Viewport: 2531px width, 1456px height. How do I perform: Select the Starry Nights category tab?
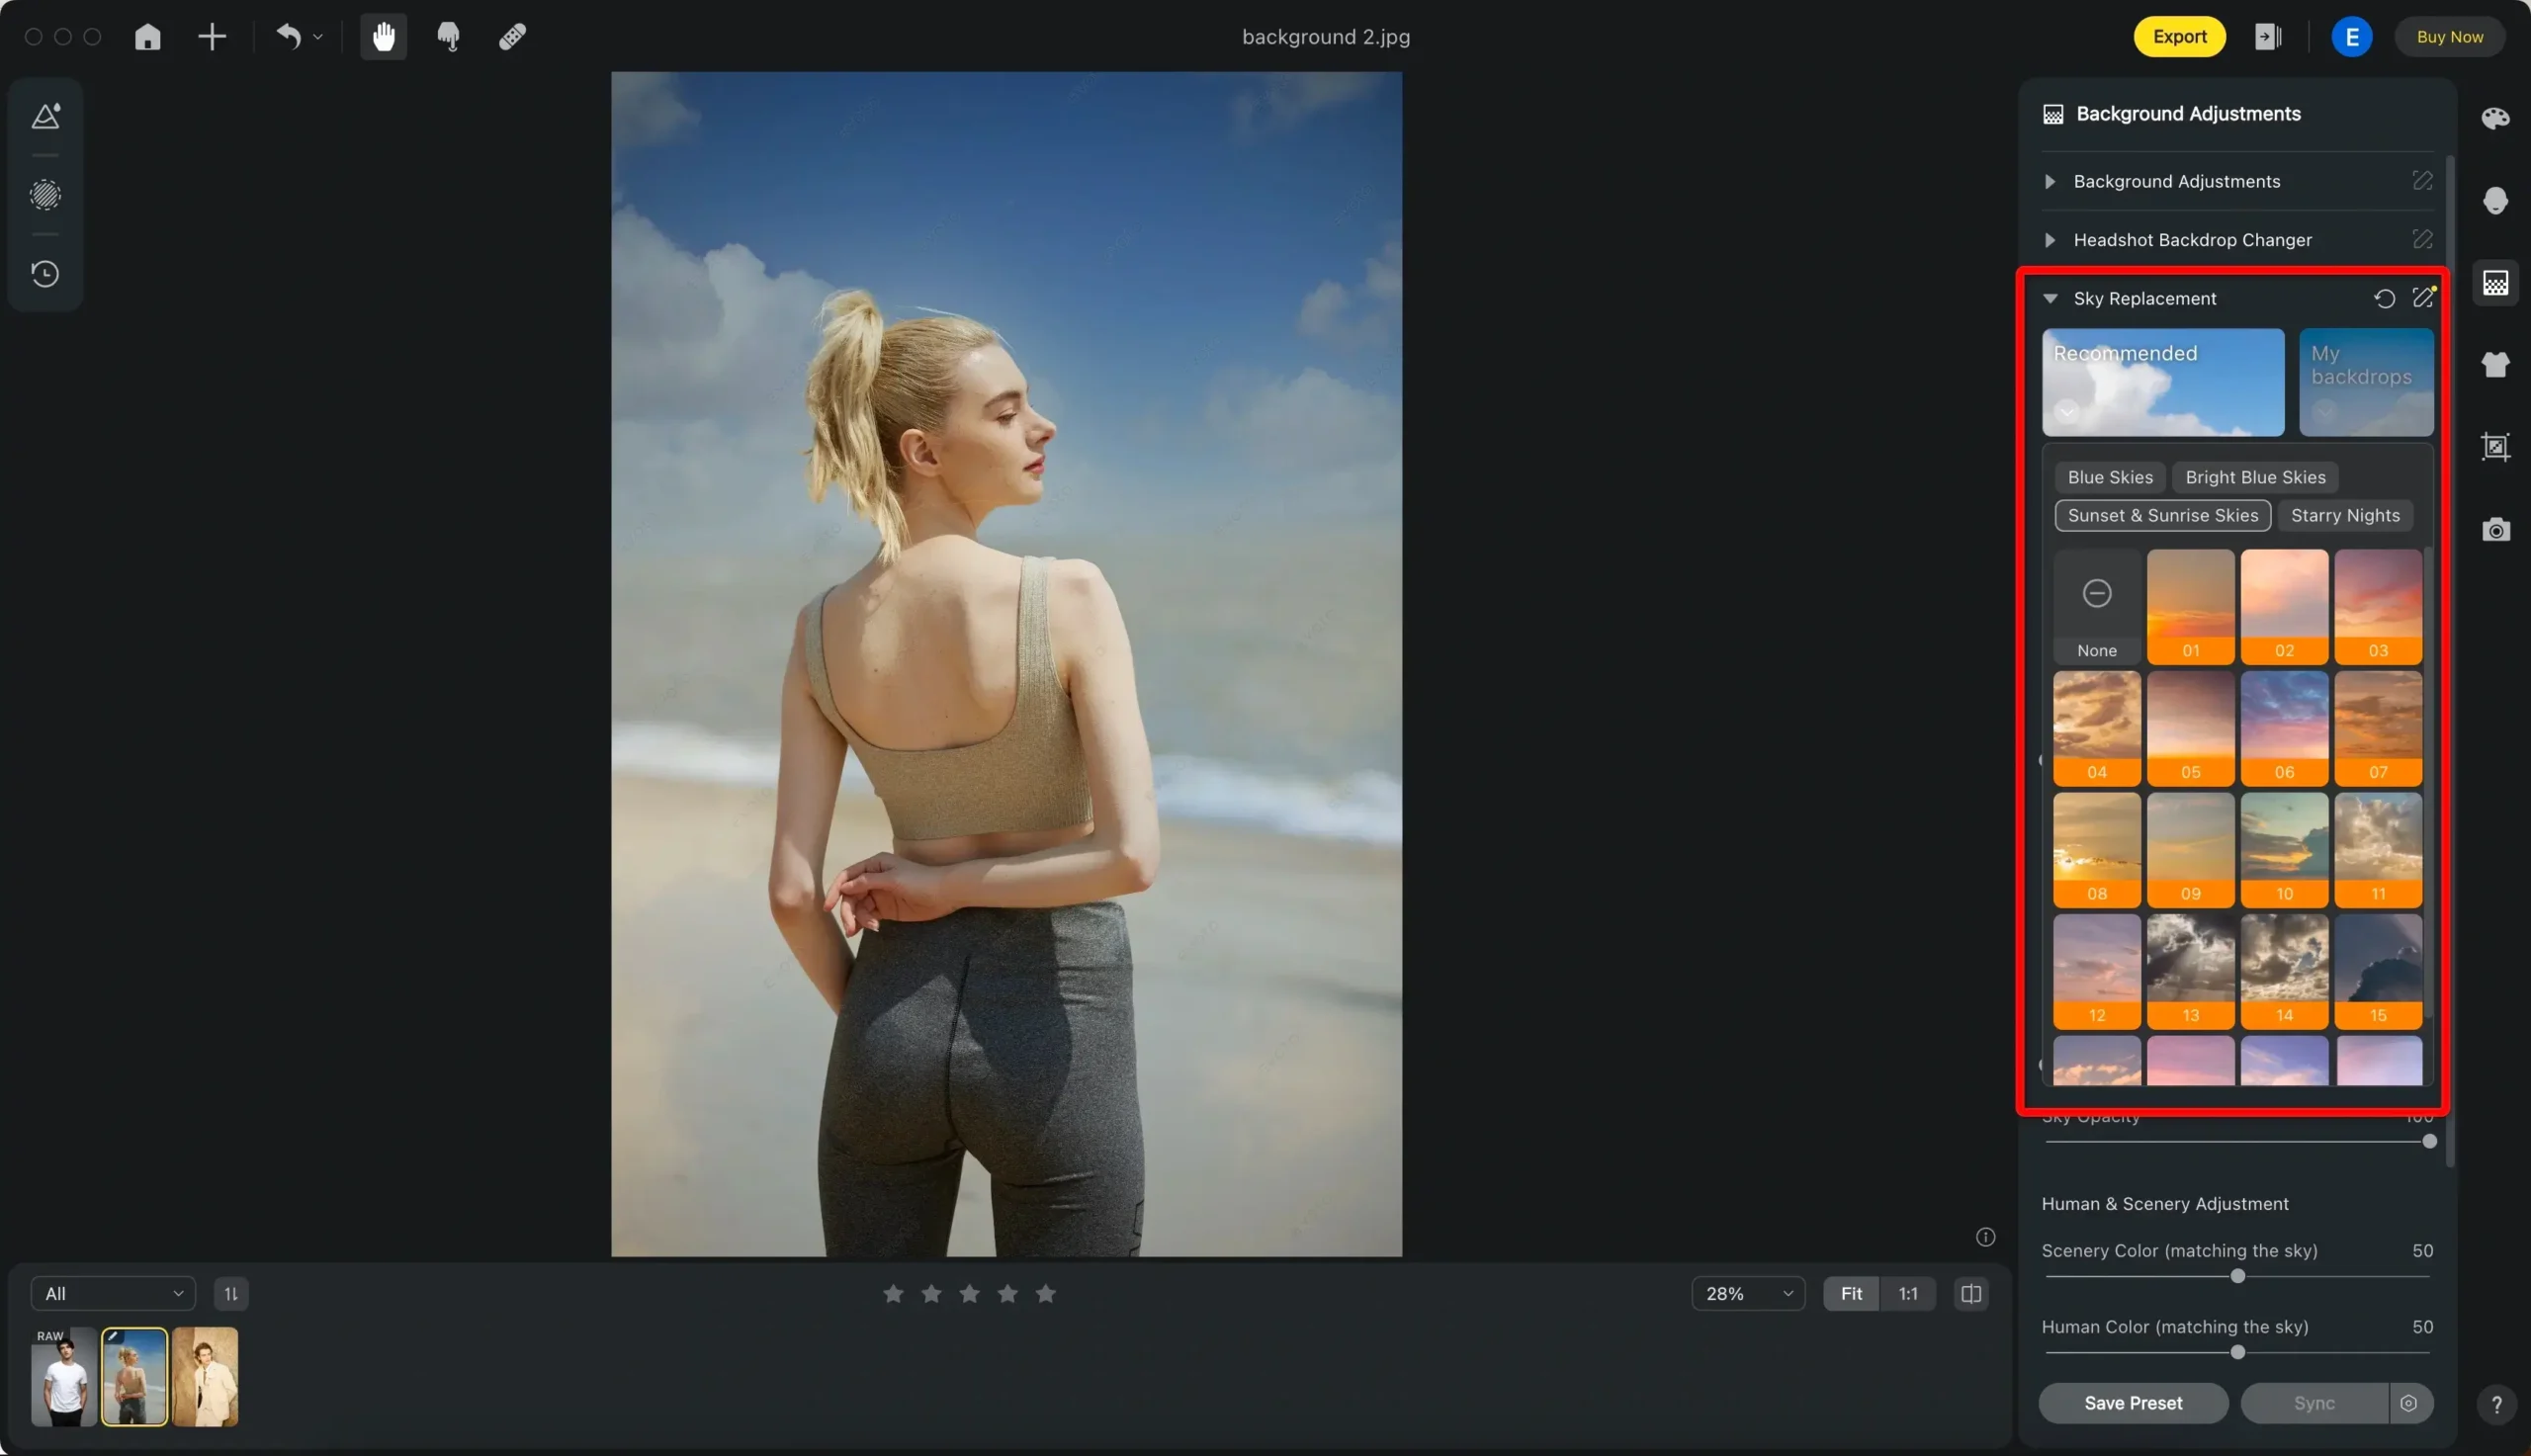click(2344, 515)
